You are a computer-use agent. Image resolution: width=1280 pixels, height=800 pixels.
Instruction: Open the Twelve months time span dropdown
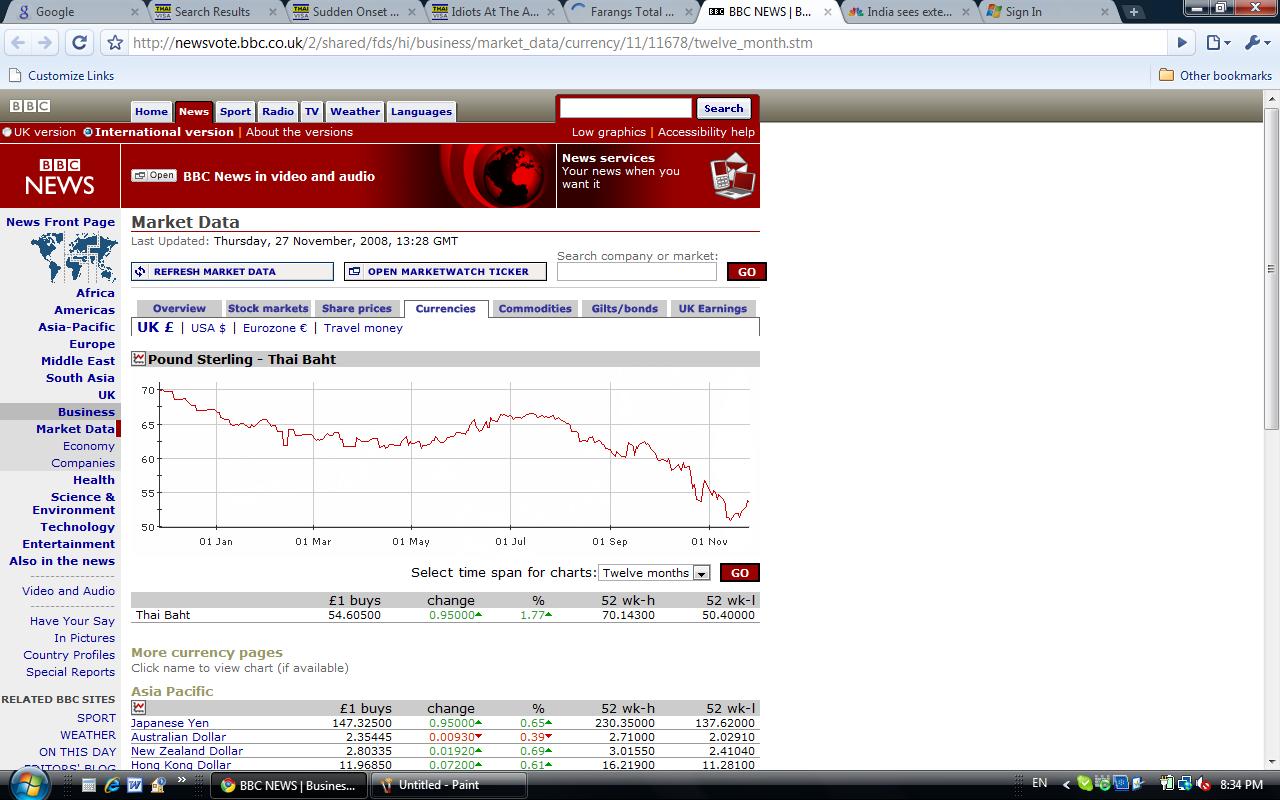click(x=654, y=573)
